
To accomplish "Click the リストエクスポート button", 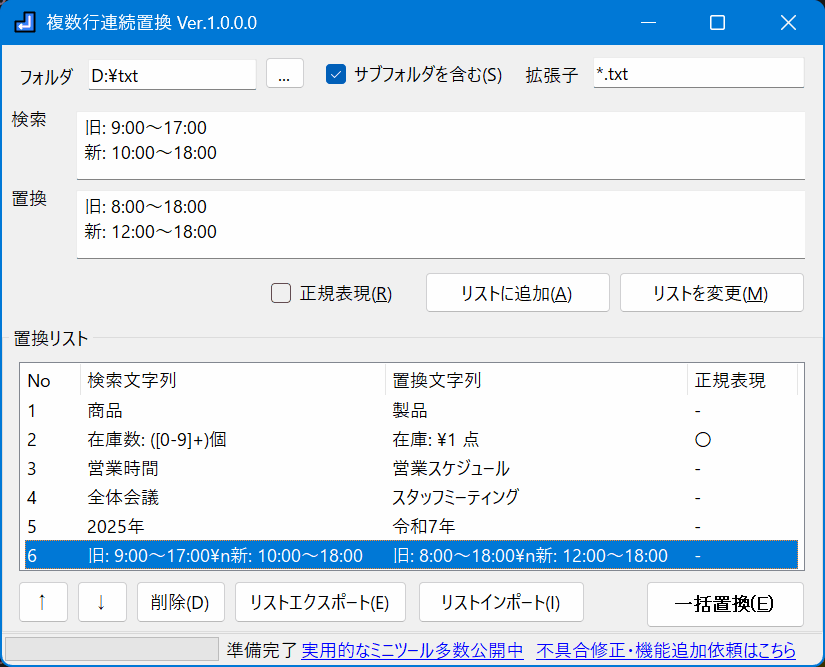I will 319,603.
